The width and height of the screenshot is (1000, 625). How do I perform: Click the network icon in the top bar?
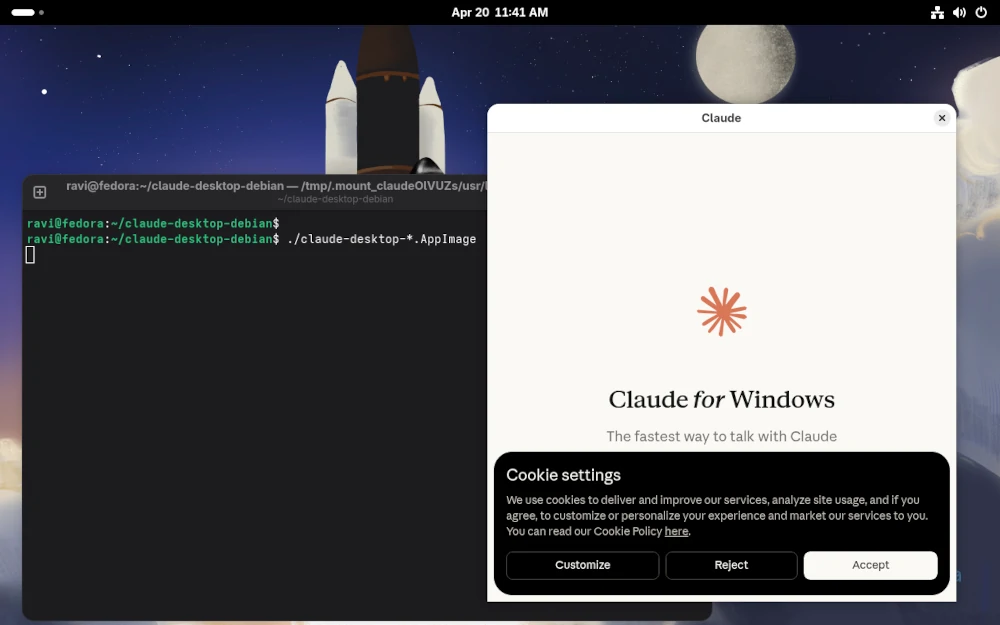tap(937, 12)
